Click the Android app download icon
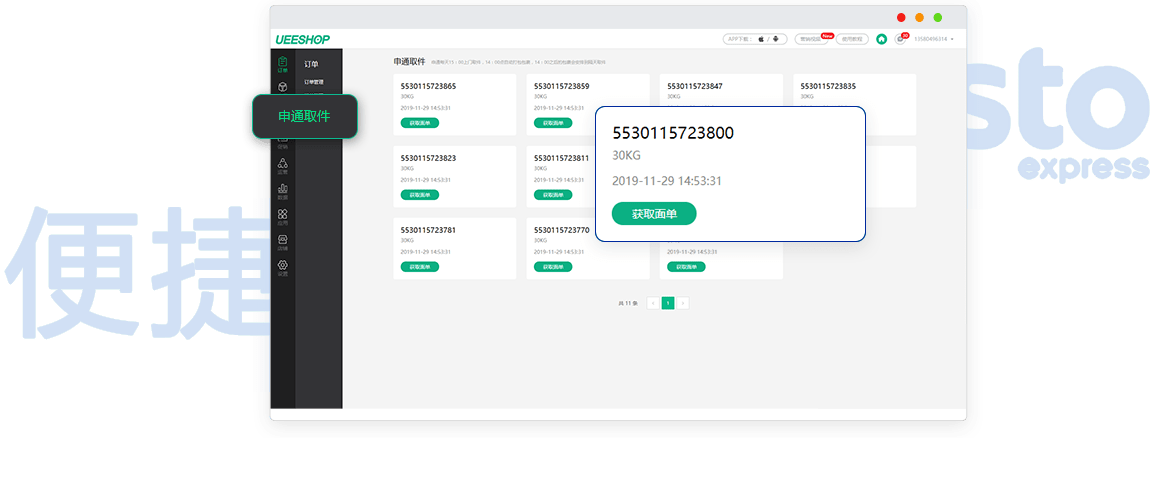The height and width of the screenshot is (500, 1159). point(775,39)
